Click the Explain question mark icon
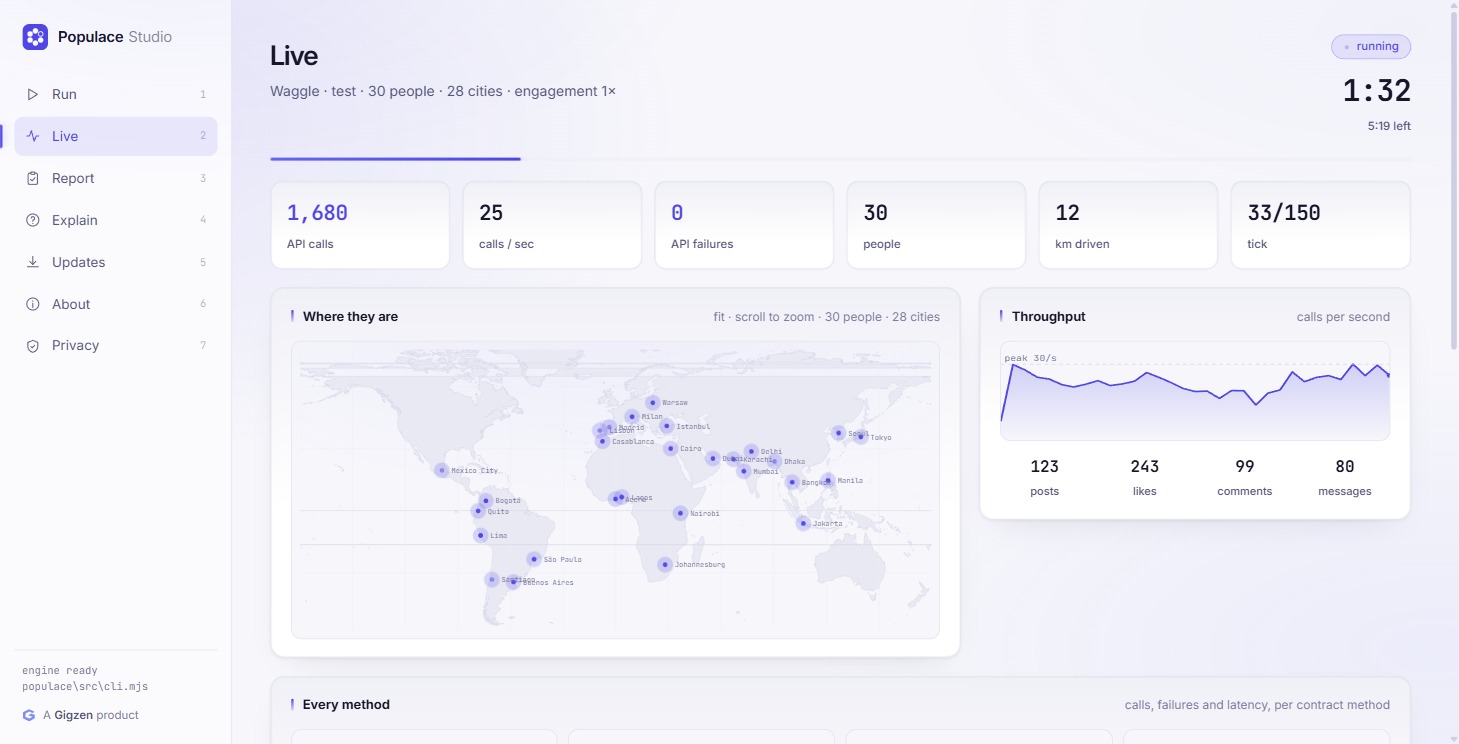Image resolution: width=1459 pixels, height=744 pixels. click(x=33, y=220)
